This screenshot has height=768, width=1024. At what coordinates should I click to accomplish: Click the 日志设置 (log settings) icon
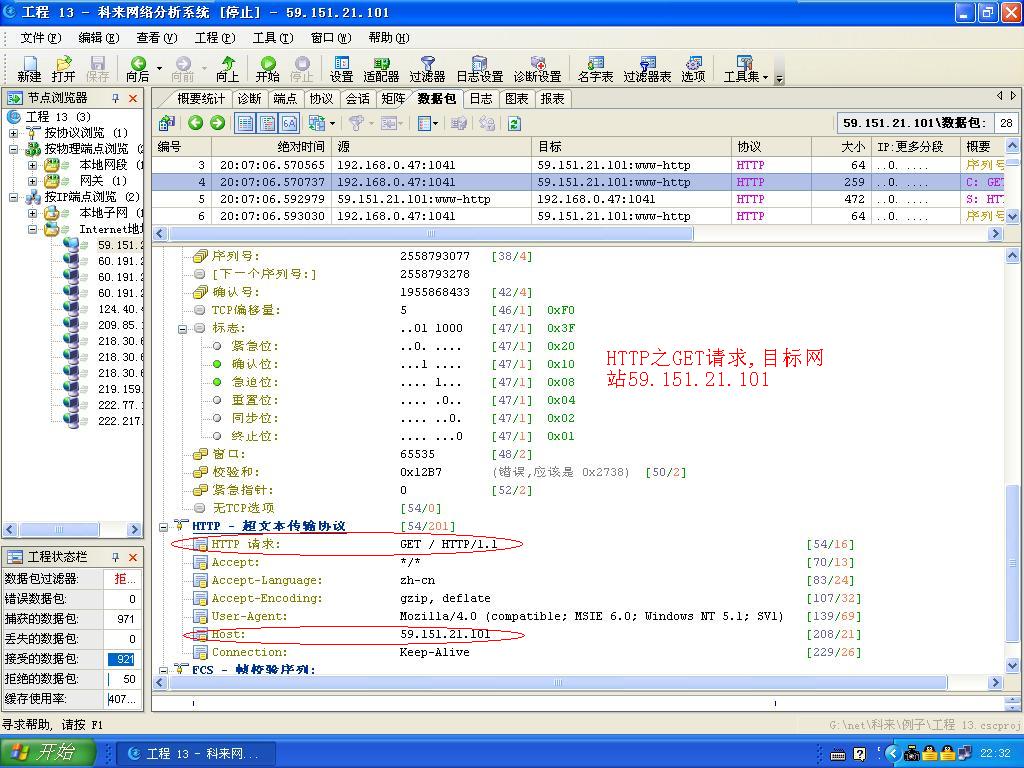point(478,68)
